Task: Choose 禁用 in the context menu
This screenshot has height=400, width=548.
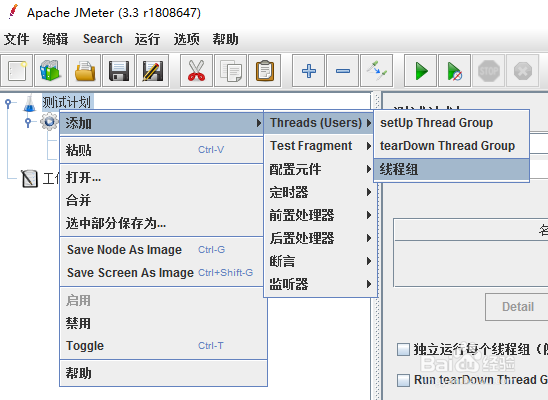Action: coord(163,323)
